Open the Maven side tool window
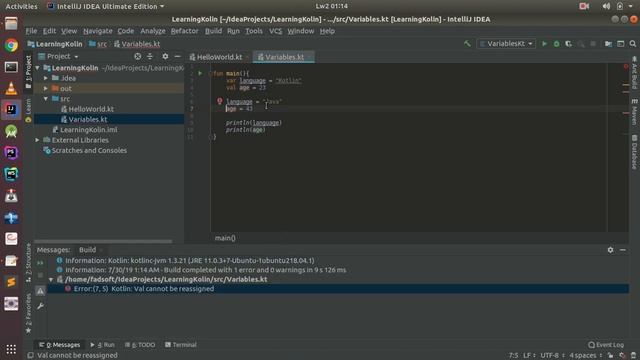 coord(634,112)
